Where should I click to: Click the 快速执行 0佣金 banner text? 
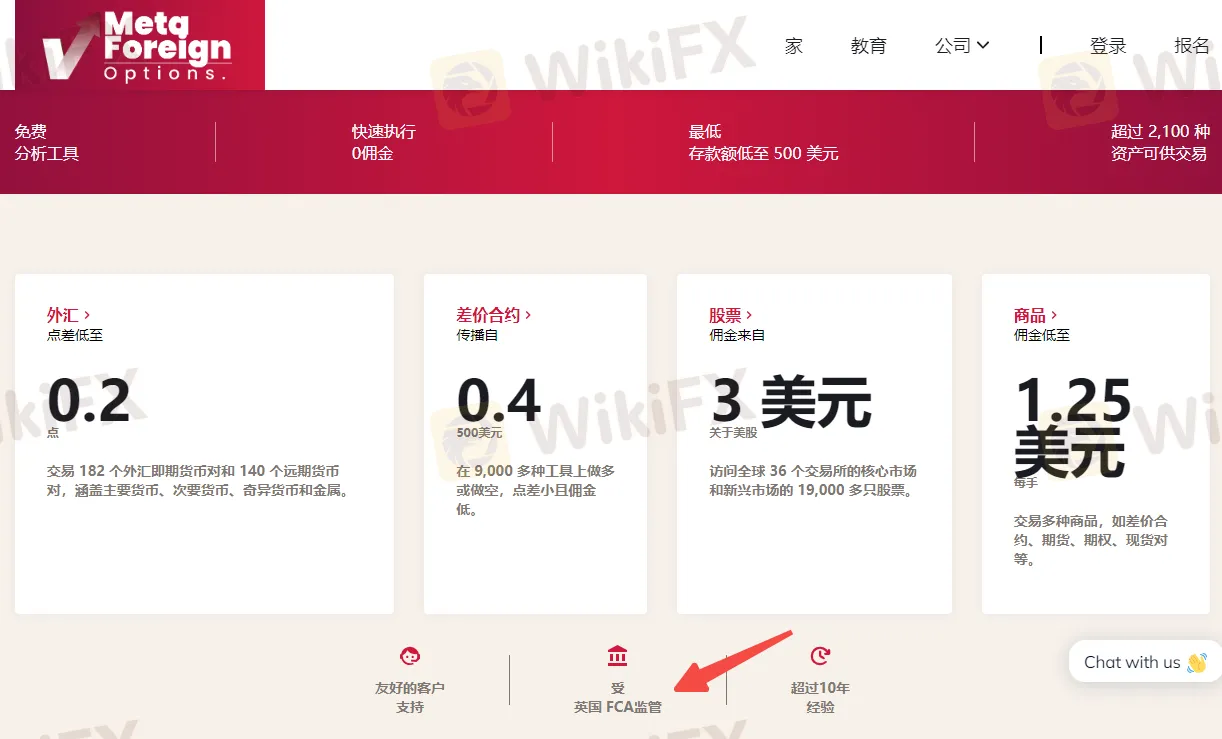coord(383,142)
